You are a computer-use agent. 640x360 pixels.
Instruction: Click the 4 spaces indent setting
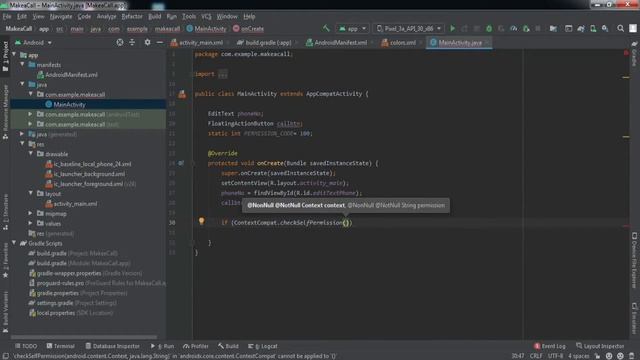point(579,356)
